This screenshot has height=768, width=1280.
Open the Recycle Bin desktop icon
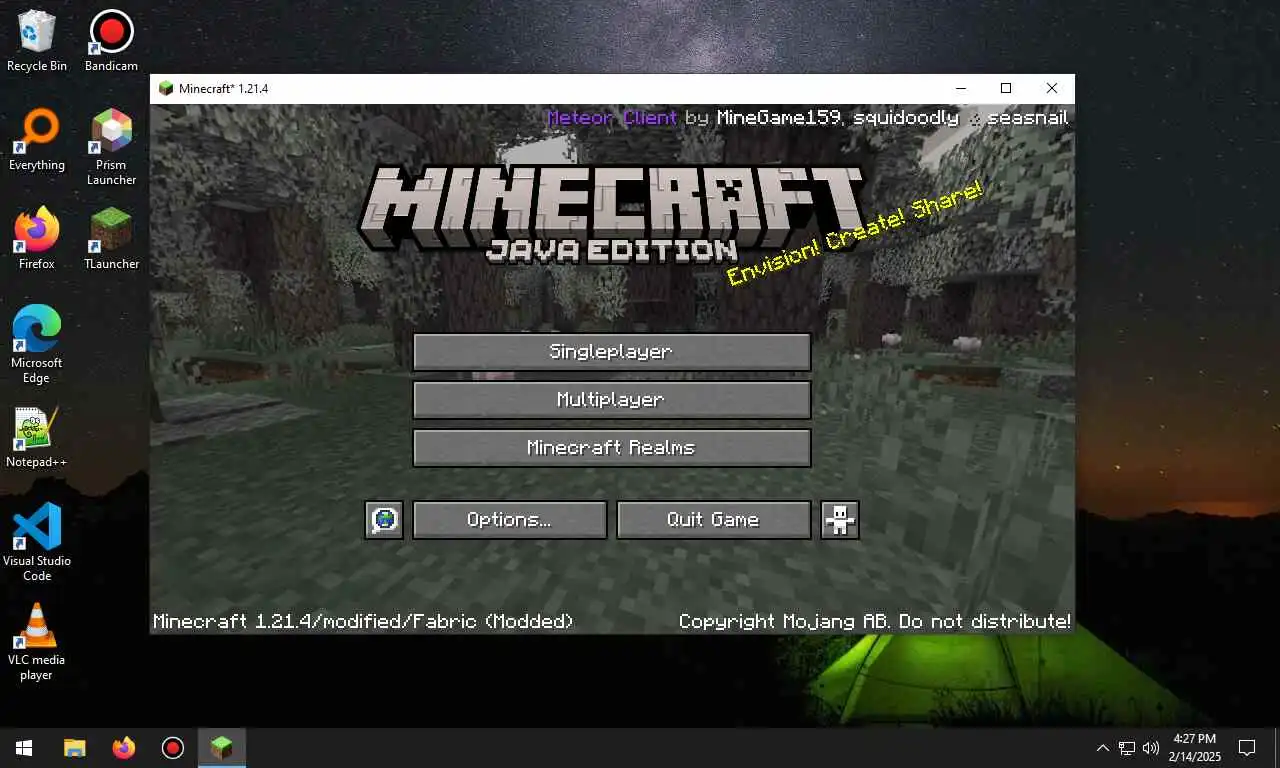pos(37,42)
